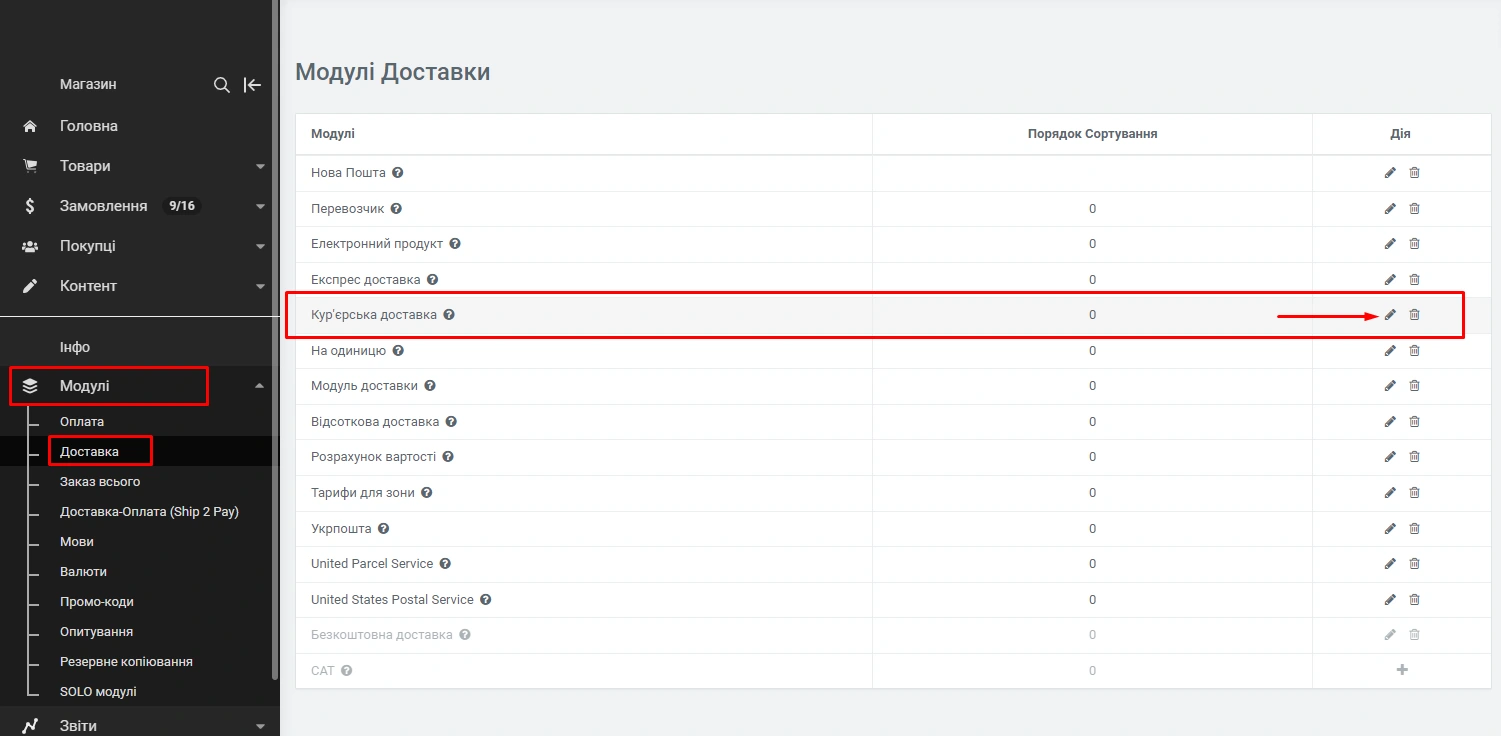Click the question mark beside Експрес доставка
Image resolution: width=1501 pixels, height=736 pixels.
[432, 280]
